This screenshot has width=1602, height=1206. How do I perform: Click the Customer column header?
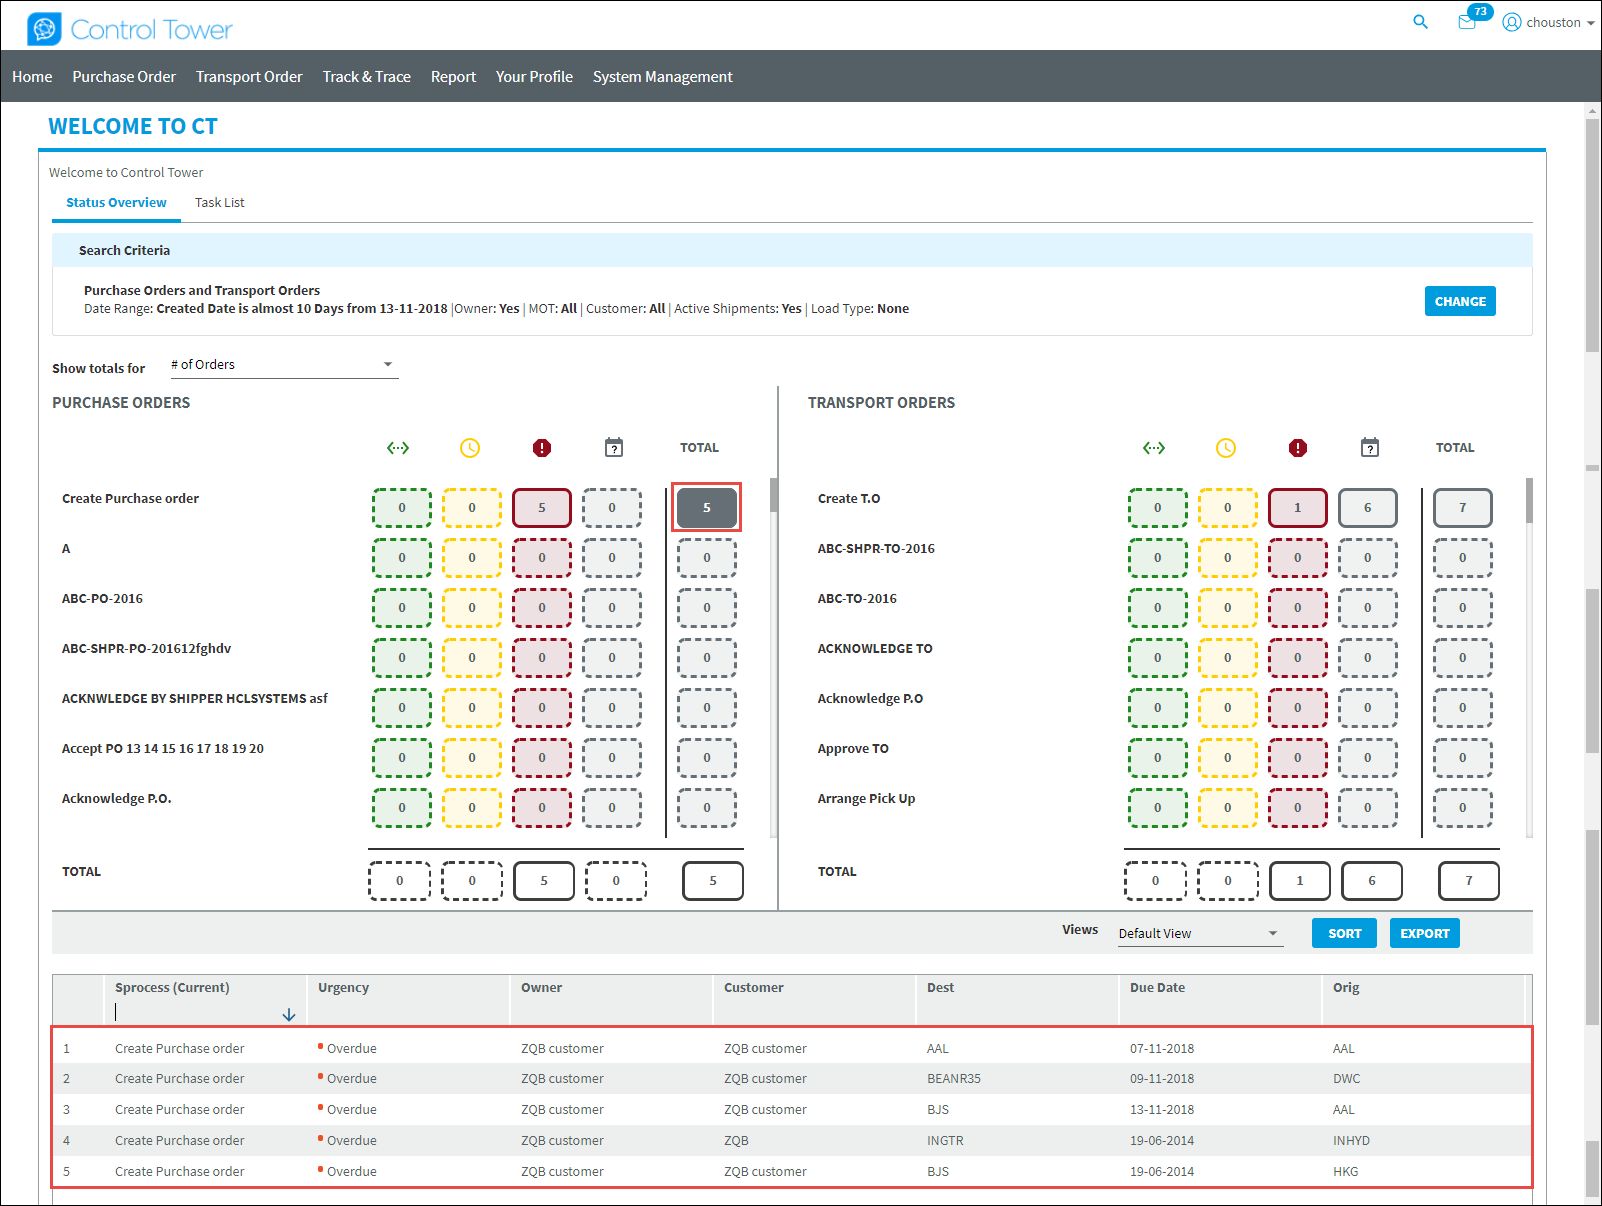coord(753,987)
